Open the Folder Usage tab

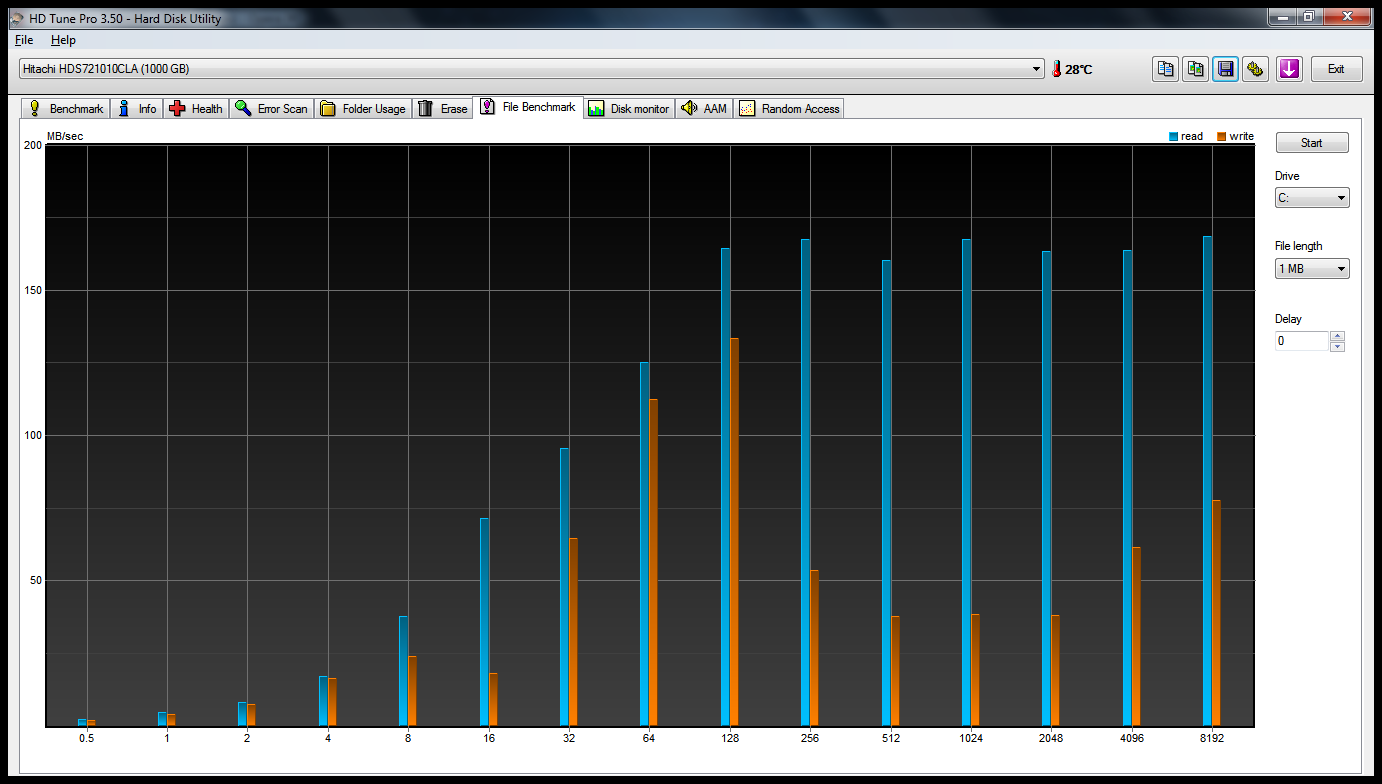click(x=362, y=108)
